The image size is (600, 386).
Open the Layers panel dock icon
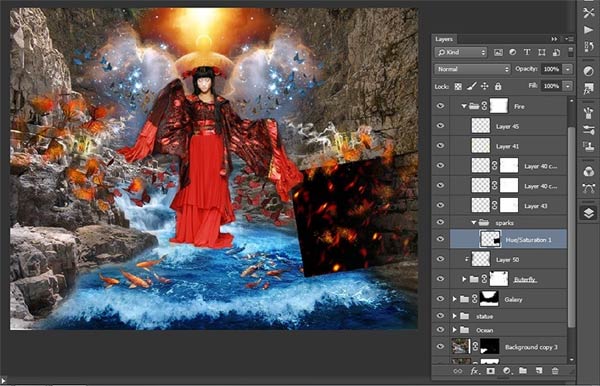[589, 213]
